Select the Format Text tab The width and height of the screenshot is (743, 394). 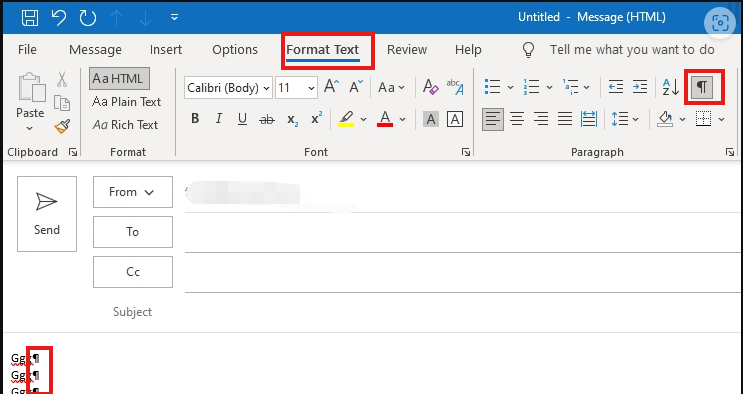click(323, 49)
